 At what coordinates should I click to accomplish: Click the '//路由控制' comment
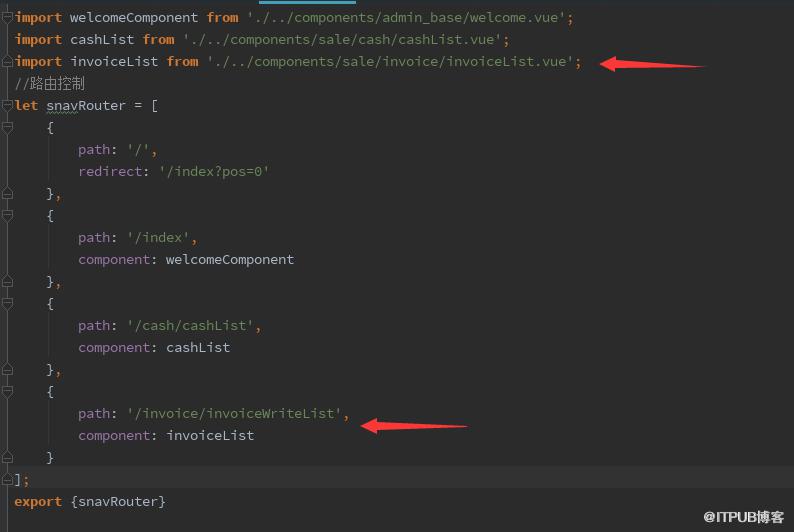(50, 84)
